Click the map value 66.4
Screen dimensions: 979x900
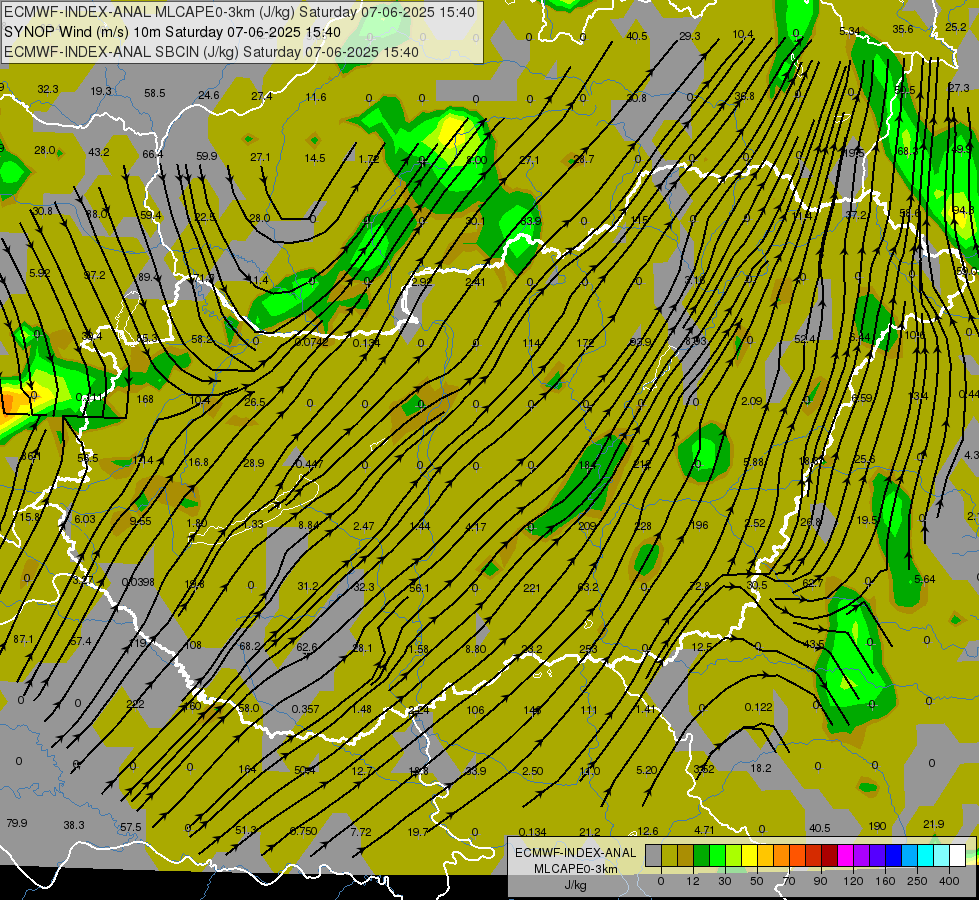point(152,154)
